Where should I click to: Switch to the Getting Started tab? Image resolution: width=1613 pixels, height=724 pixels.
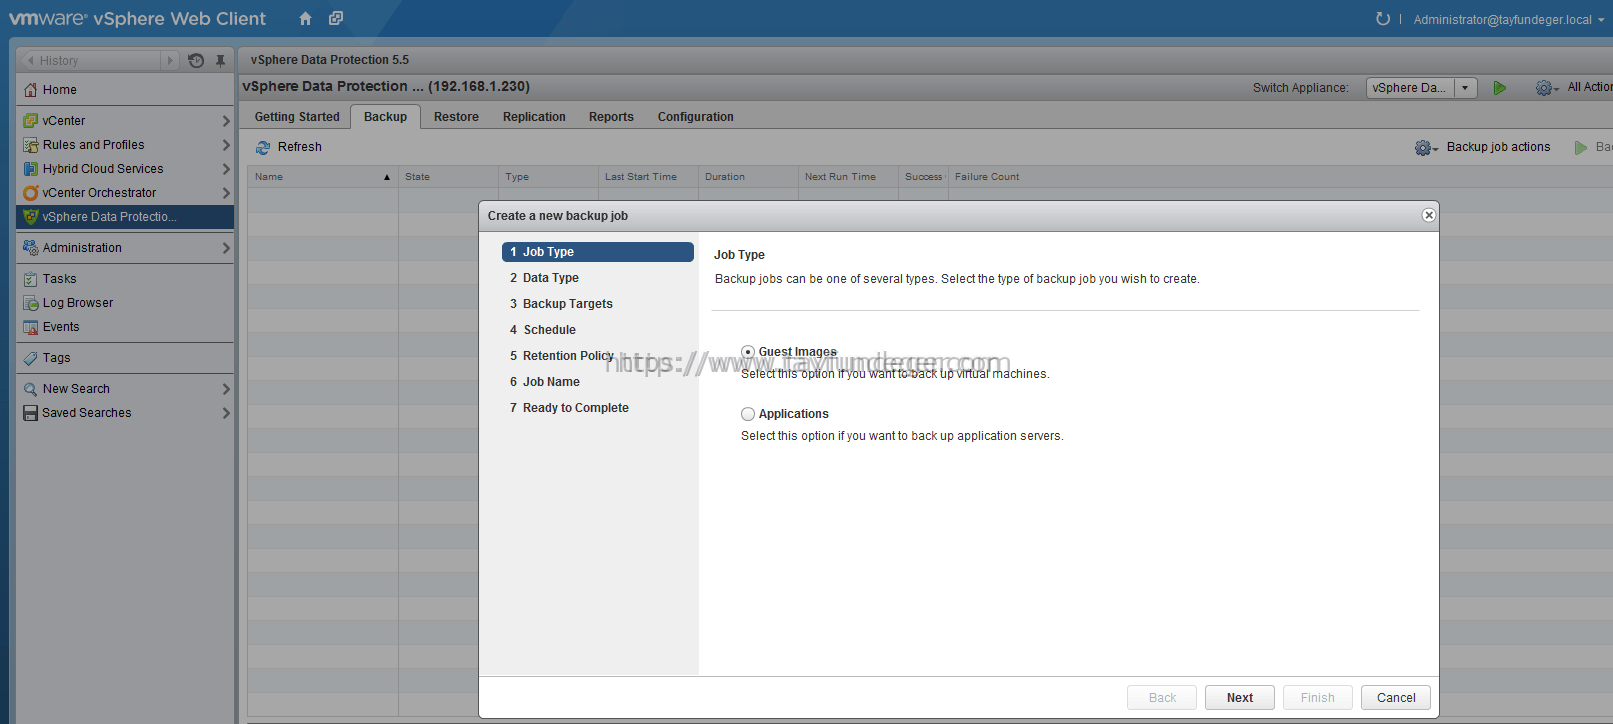pos(297,117)
